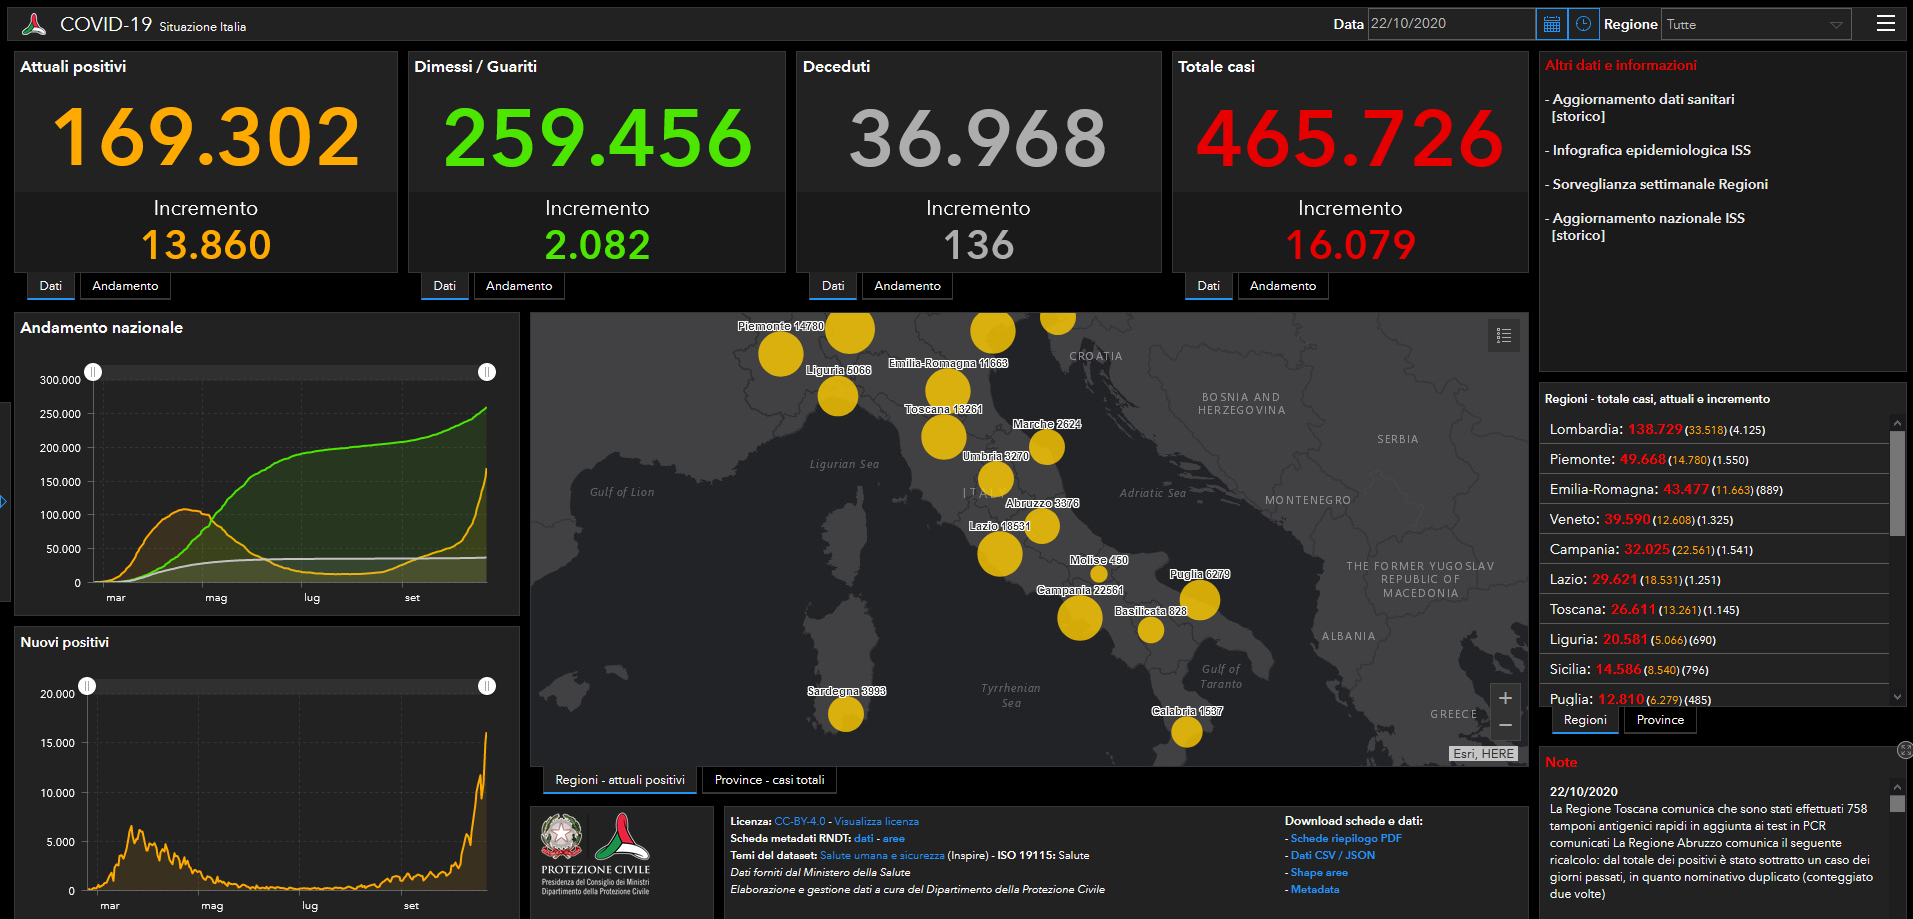Click the Protezione Civile logo in header
The width and height of the screenshot is (1913, 919).
[34, 24]
